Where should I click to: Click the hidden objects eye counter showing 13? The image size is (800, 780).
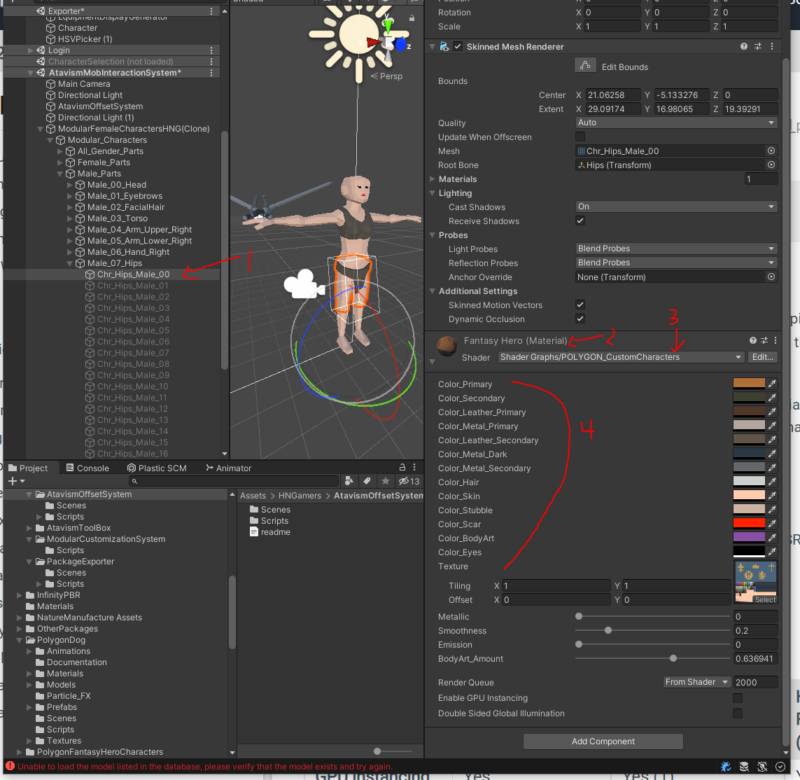point(410,481)
